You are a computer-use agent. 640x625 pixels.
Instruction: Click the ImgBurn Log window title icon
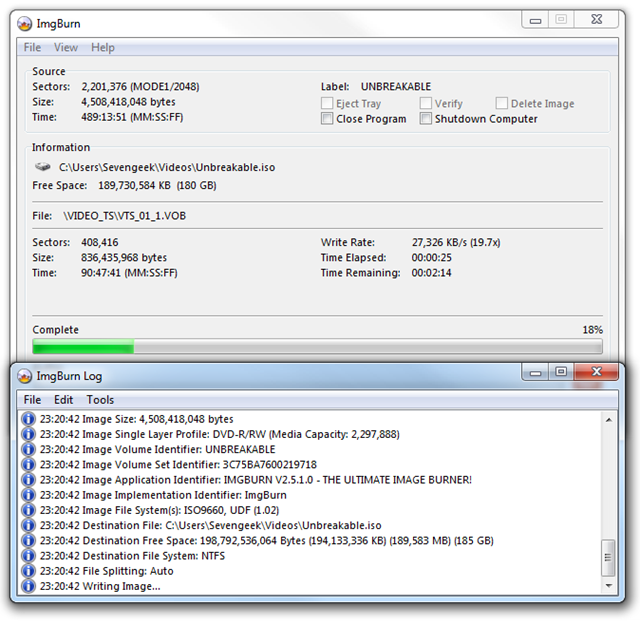(x=24, y=376)
